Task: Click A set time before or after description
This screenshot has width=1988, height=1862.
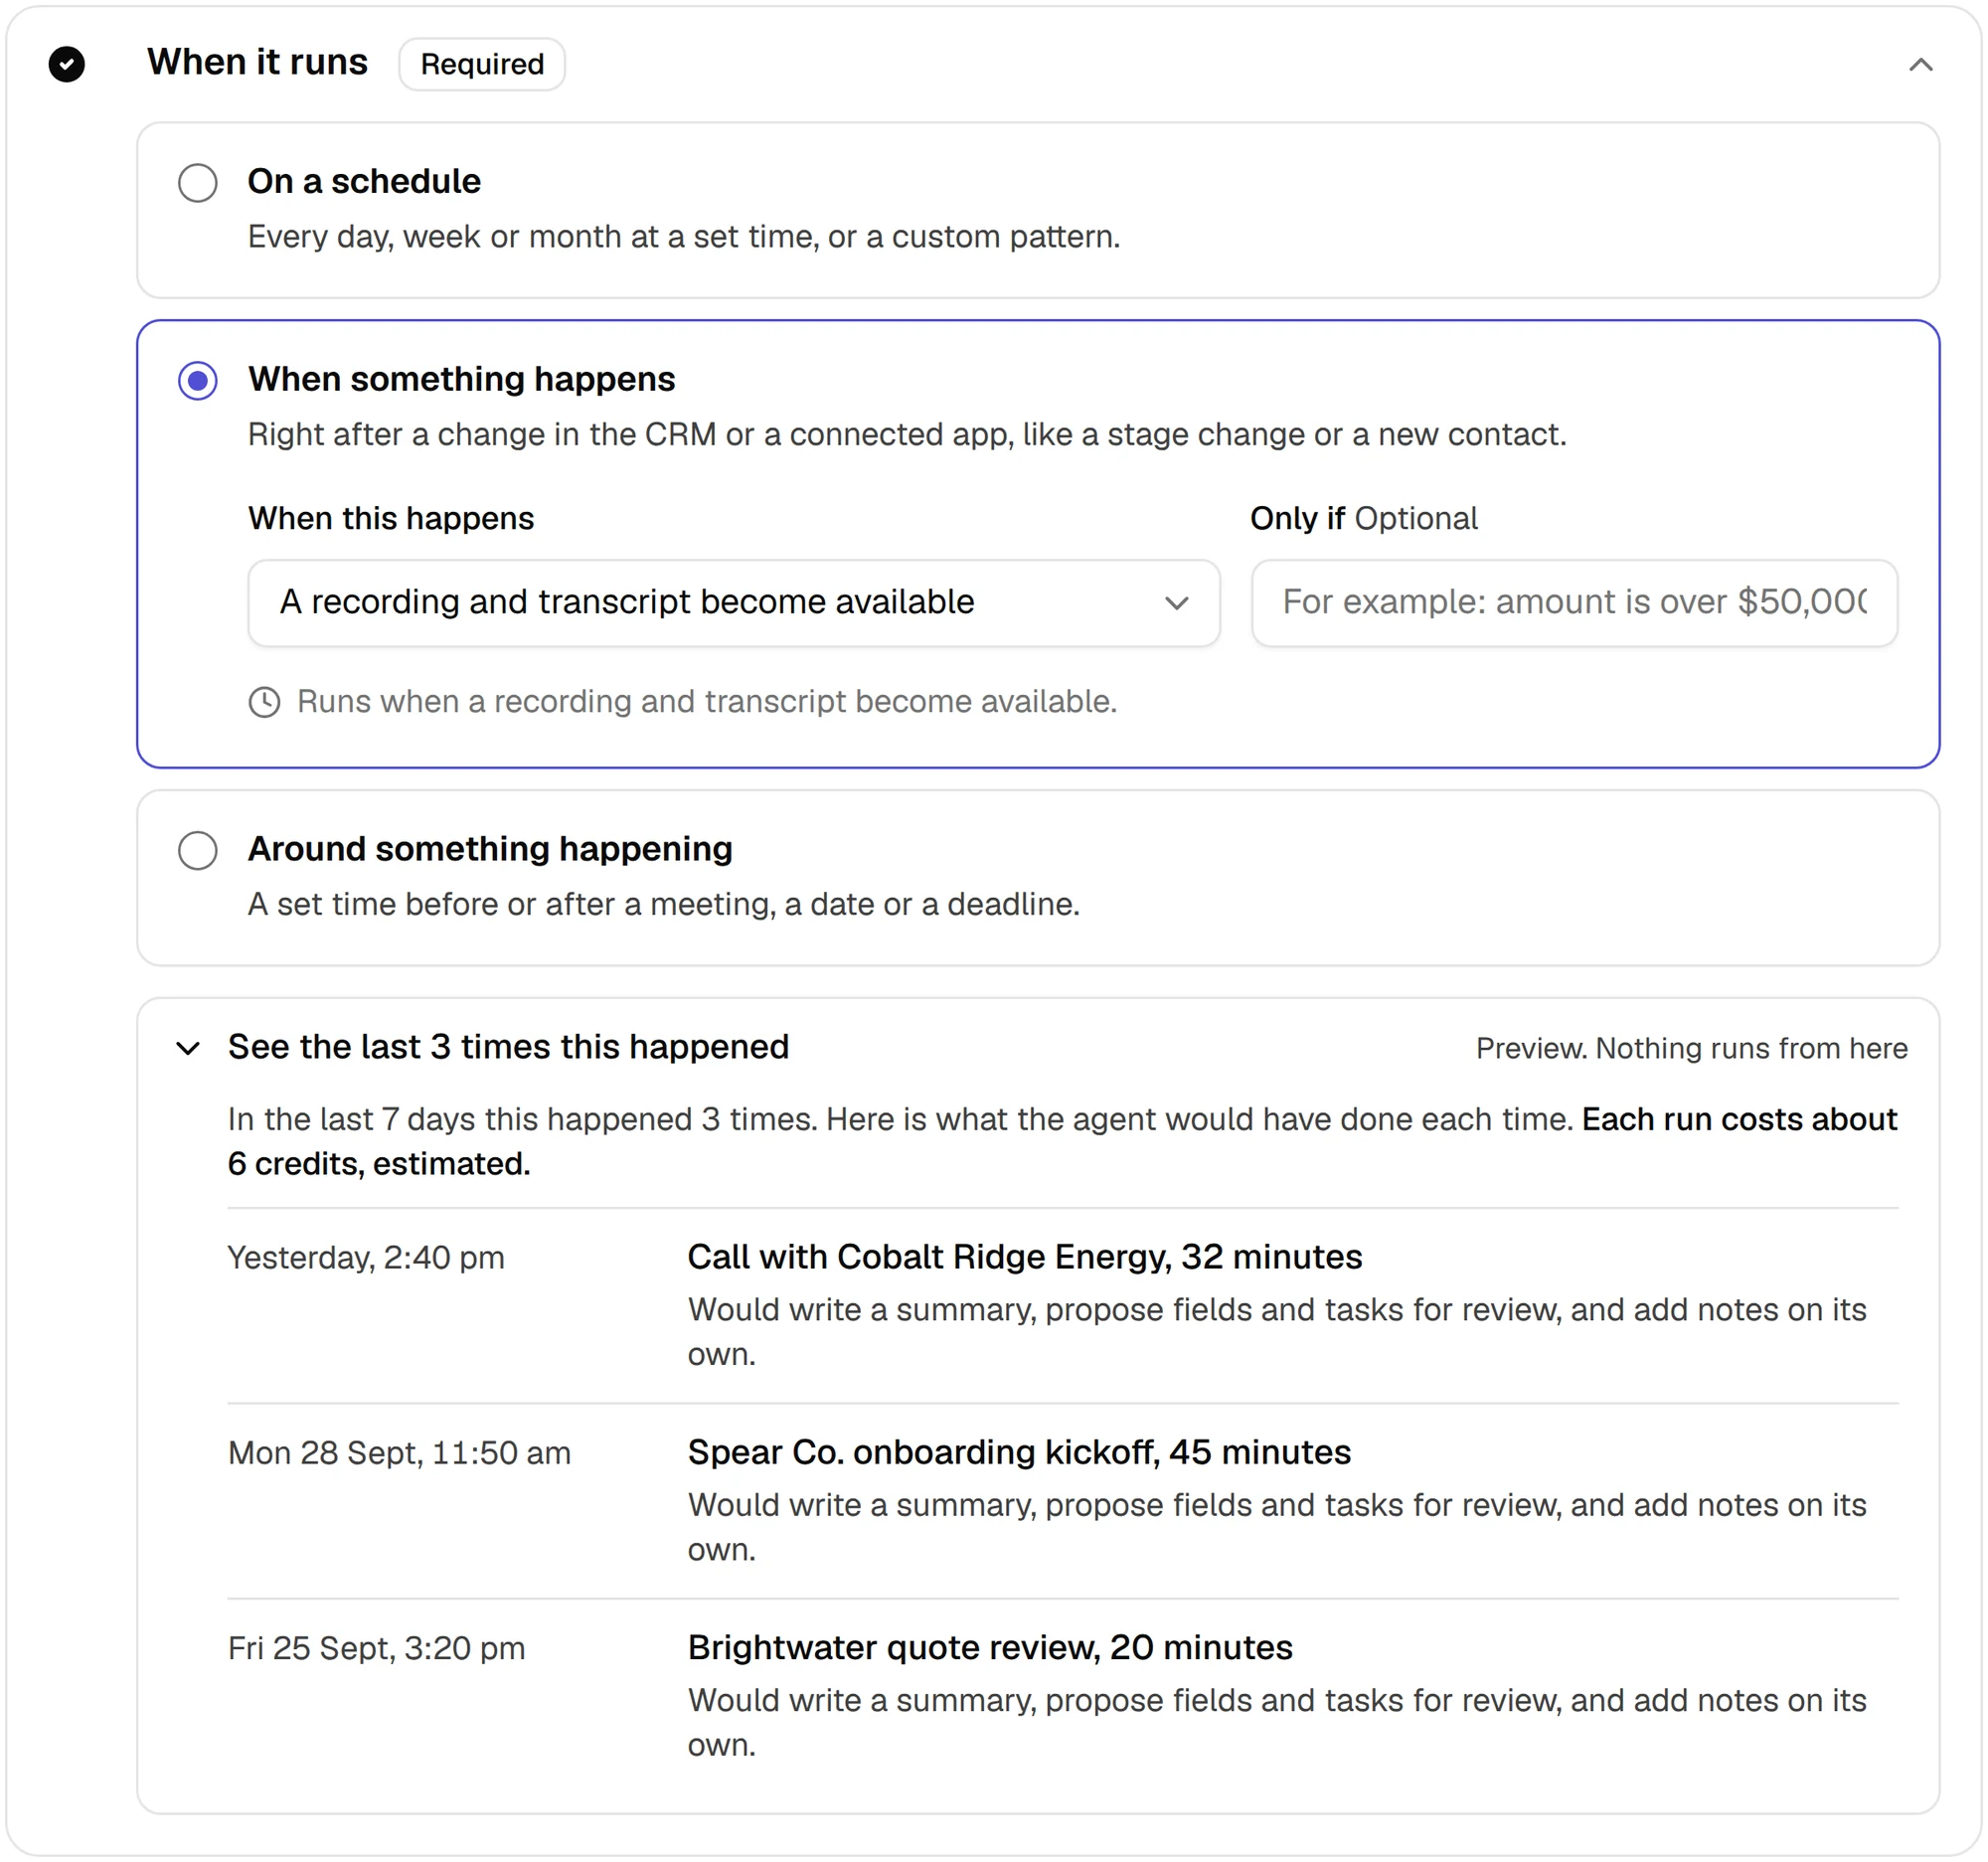Action: point(664,904)
